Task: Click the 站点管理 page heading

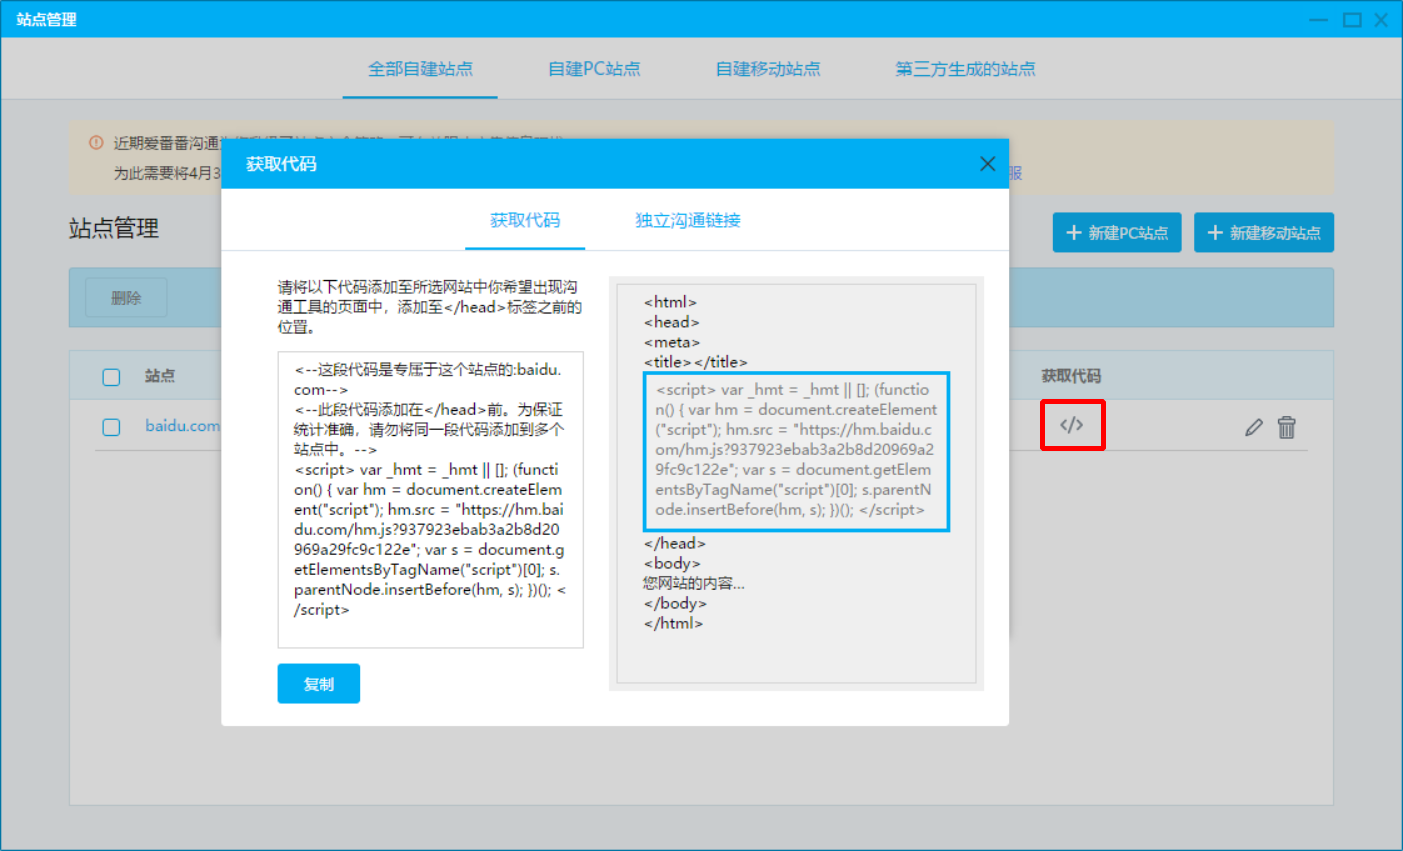Action: pyautogui.click(x=114, y=229)
